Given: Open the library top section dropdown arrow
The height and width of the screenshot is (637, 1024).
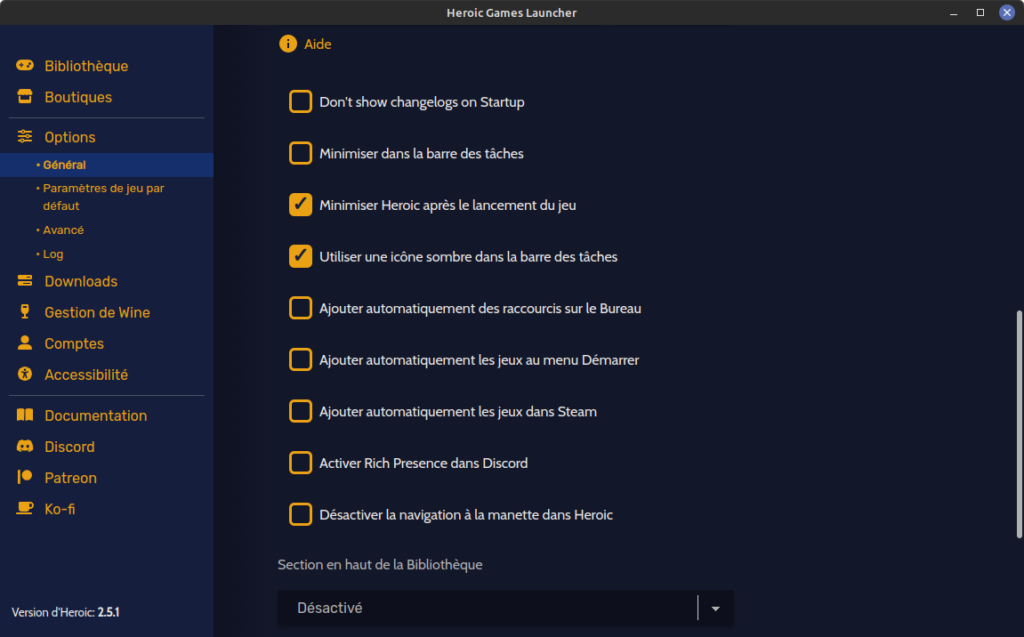Looking at the screenshot, I should tap(716, 608).
